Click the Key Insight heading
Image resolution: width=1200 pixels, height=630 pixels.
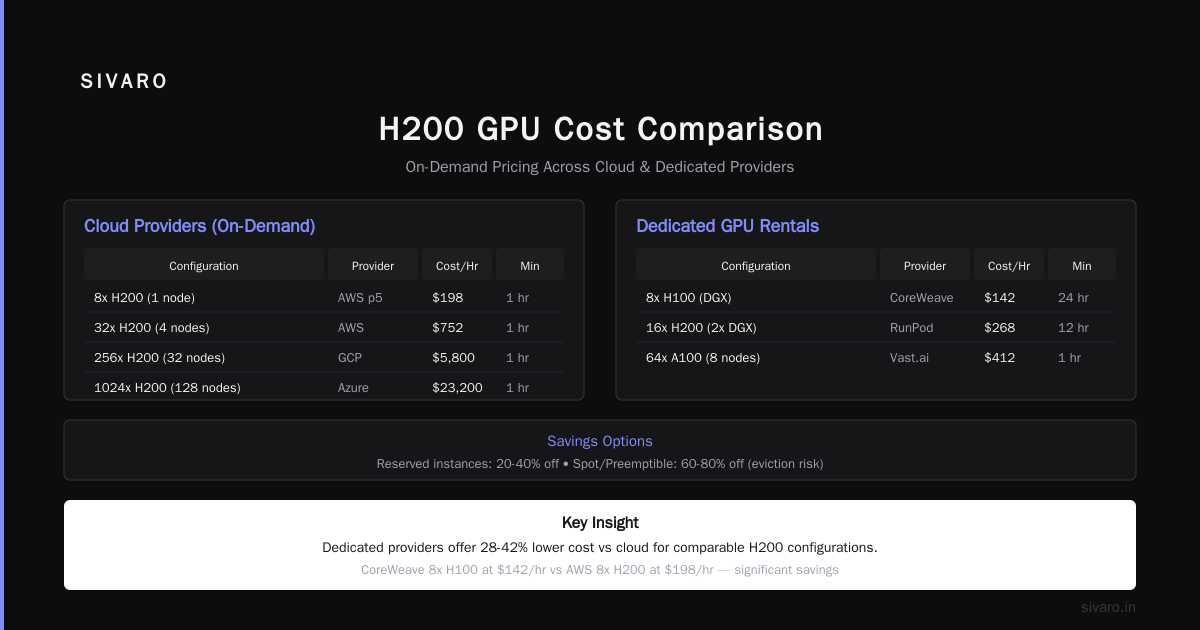pos(600,522)
